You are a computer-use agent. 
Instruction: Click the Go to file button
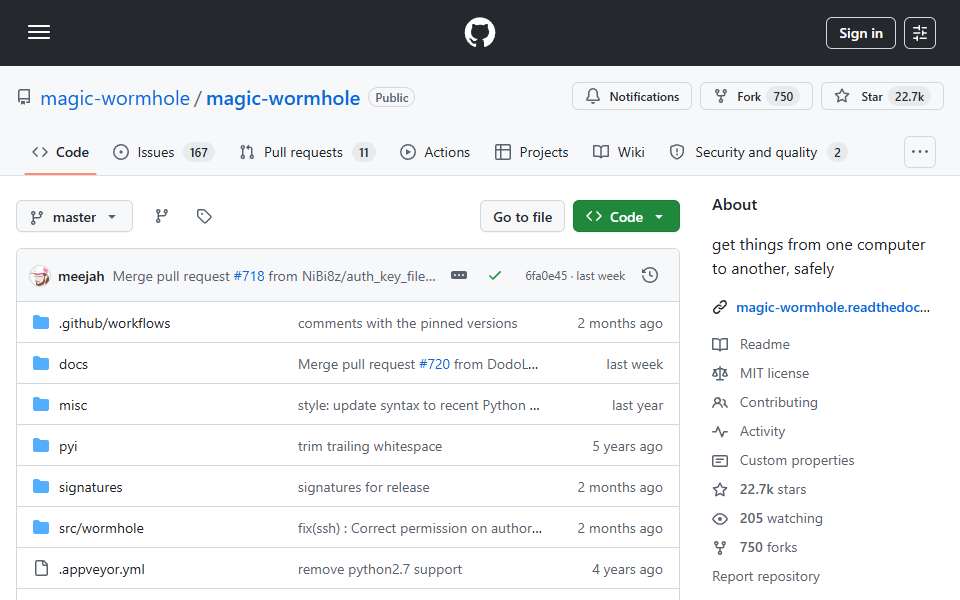point(522,217)
